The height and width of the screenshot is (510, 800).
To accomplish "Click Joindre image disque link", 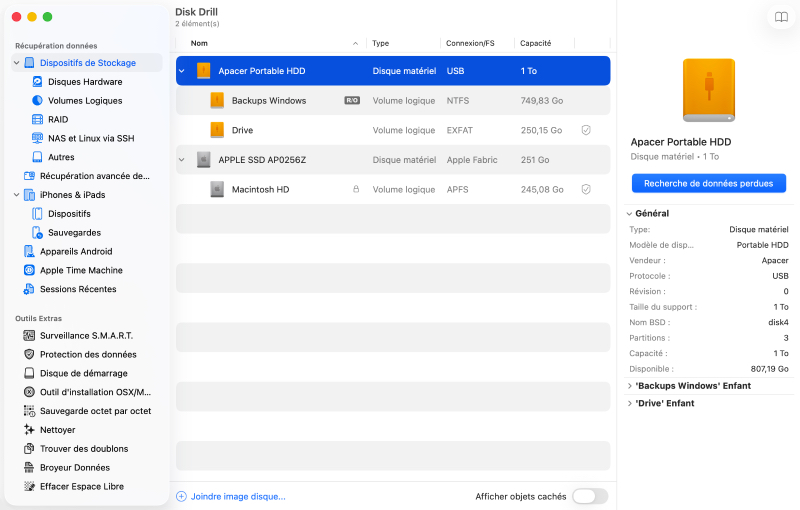I will click(x=238, y=497).
